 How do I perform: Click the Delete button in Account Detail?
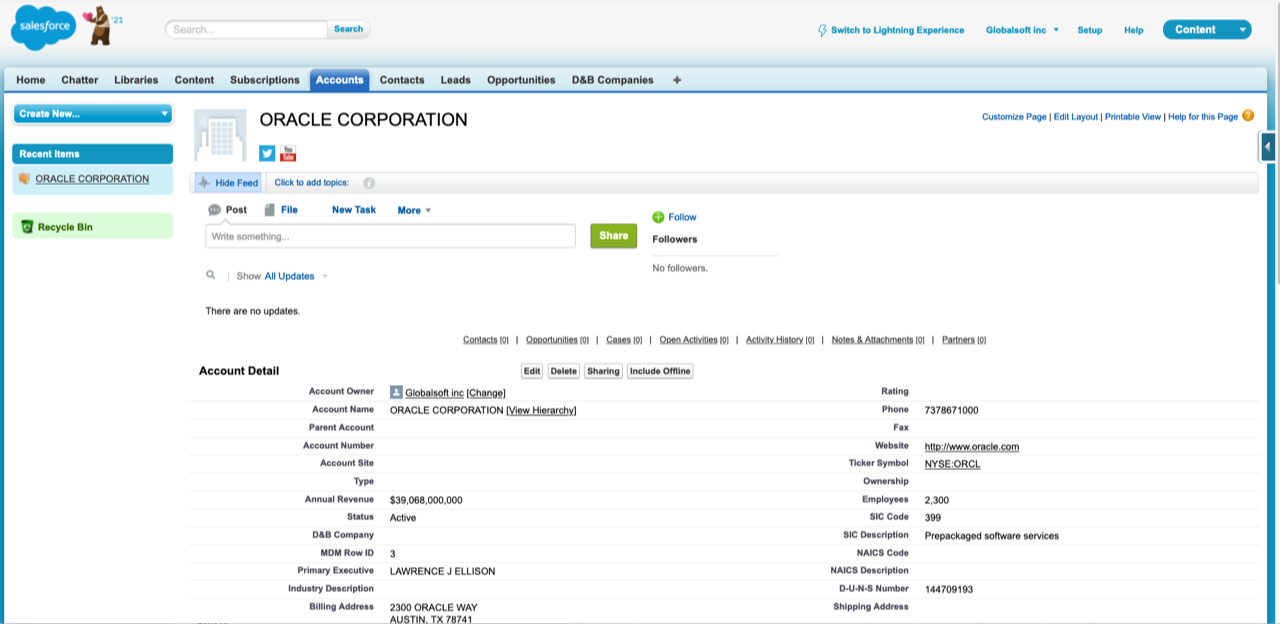pos(564,371)
